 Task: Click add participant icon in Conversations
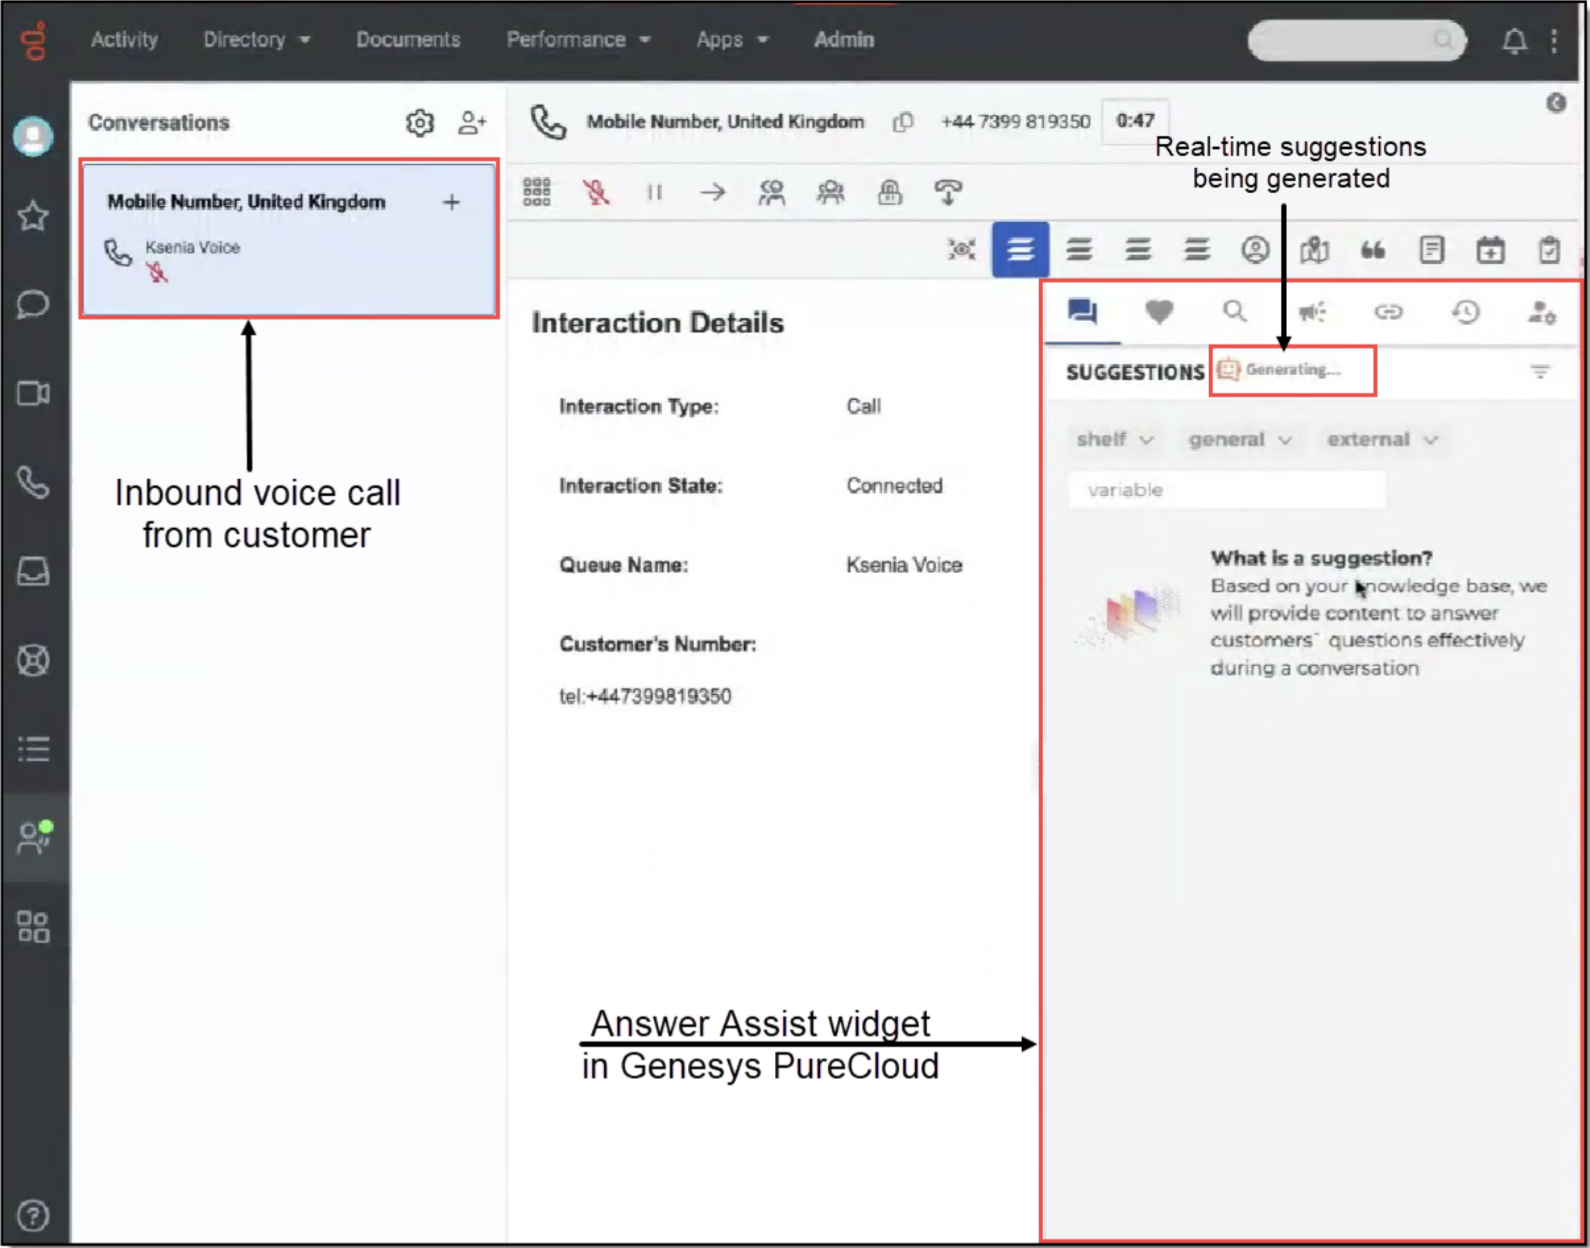point(472,123)
